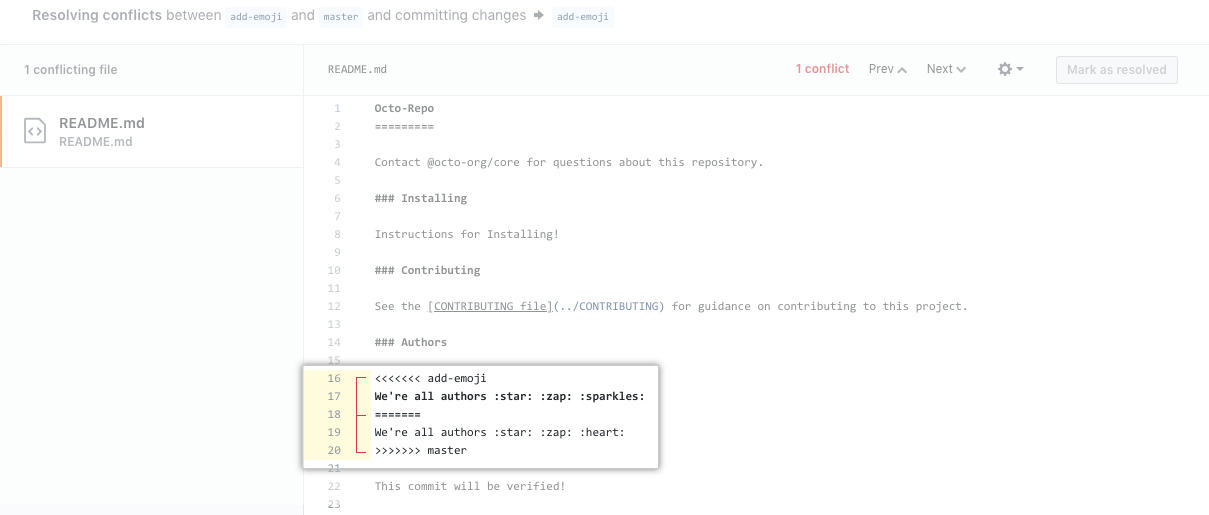This screenshot has height=515, width=1209.
Task: Click the ======= conflict separator line
Action: coord(397,414)
